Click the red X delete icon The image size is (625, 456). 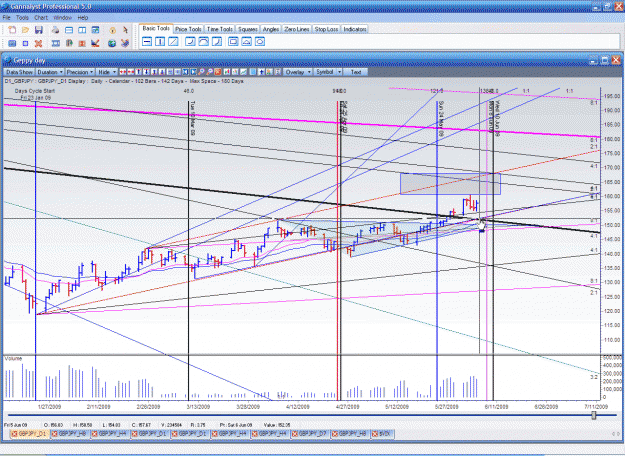coord(38,43)
